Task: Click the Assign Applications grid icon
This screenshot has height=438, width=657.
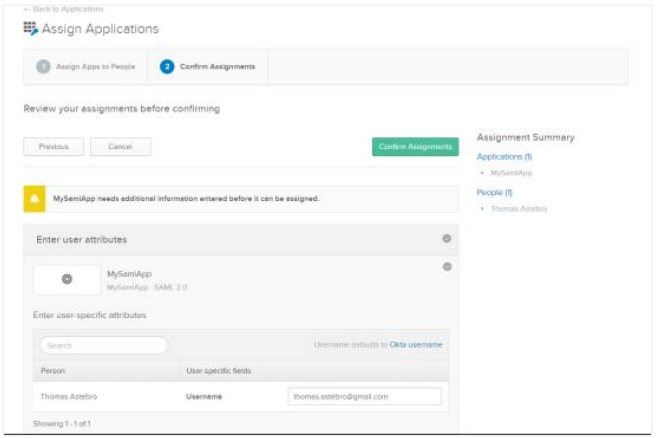Action: coord(31,29)
